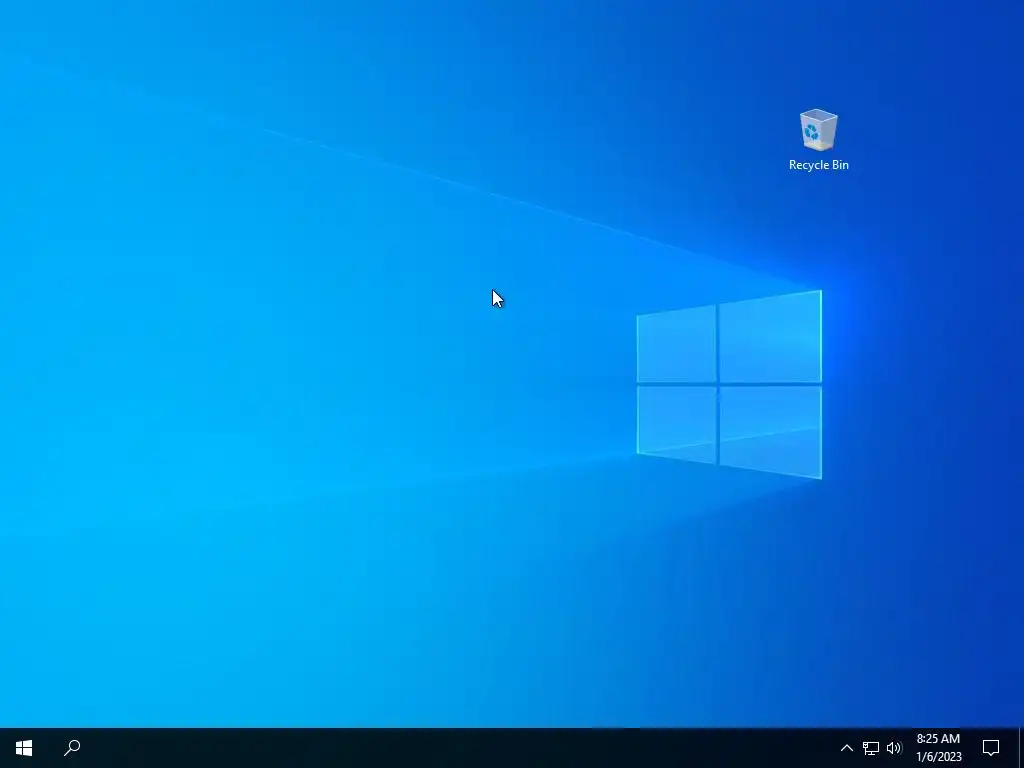Image resolution: width=1024 pixels, height=768 pixels.
Task: Open the taskbar search magnifier
Action: coord(72,748)
